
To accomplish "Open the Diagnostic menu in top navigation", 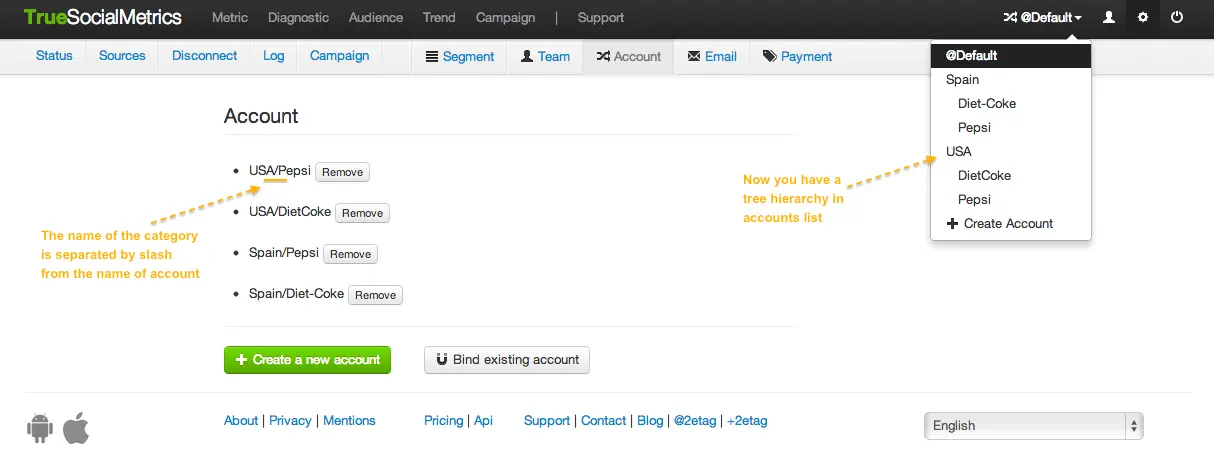I will pos(298,18).
